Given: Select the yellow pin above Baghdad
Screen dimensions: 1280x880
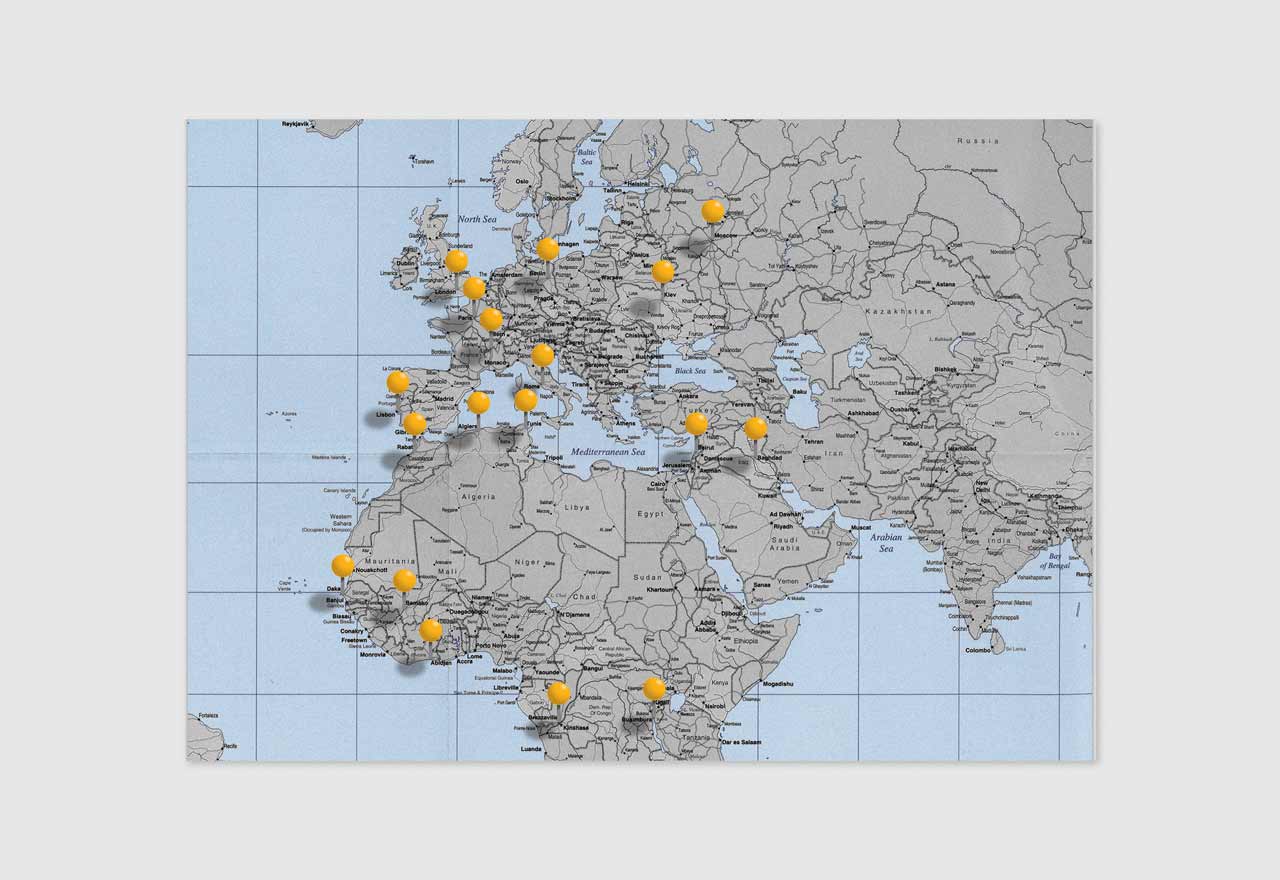Looking at the screenshot, I should [756, 428].
